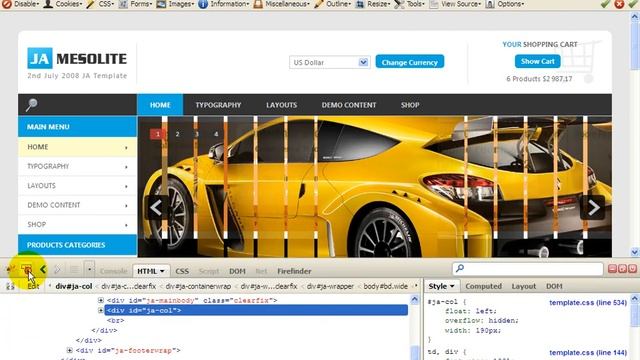Open the Tools toolbar menu
The image size is (640, 360).
coord(410,4)
